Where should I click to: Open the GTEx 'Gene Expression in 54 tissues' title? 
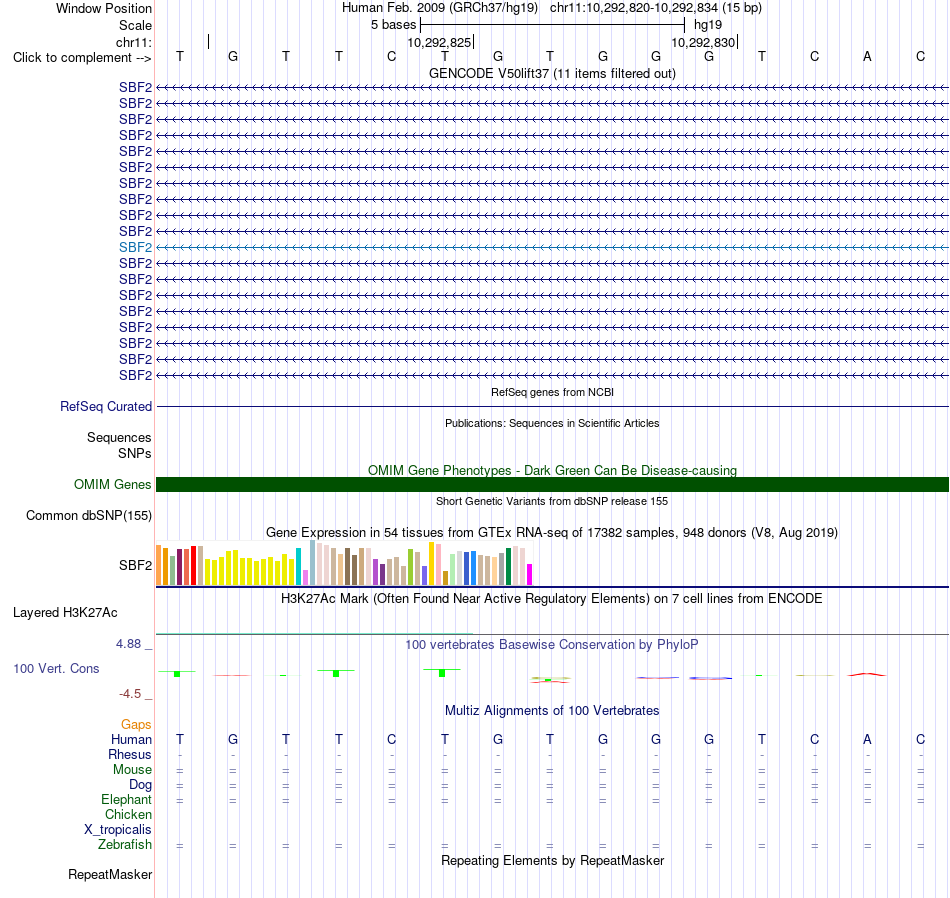pos(552,533)
